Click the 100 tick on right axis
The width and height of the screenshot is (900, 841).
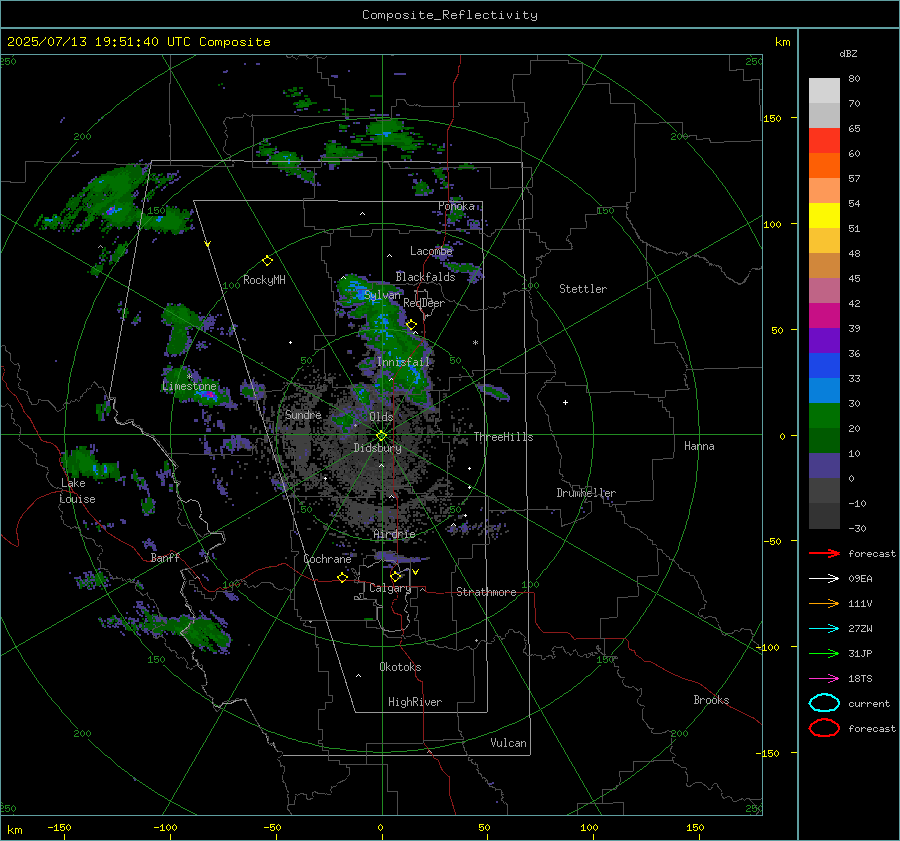pos(772,224)
